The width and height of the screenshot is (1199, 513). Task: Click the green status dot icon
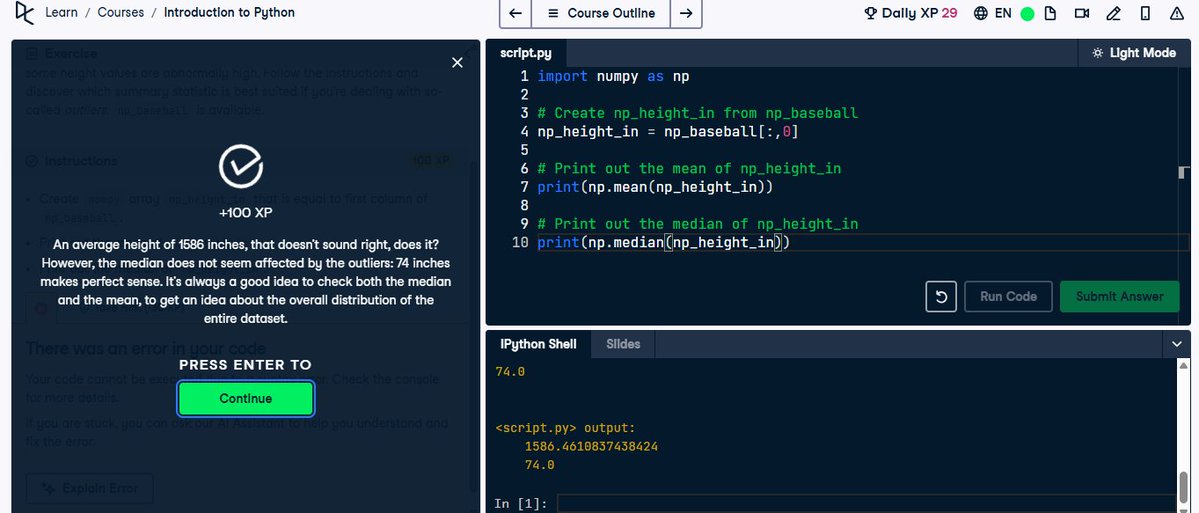coord(1027,14)
